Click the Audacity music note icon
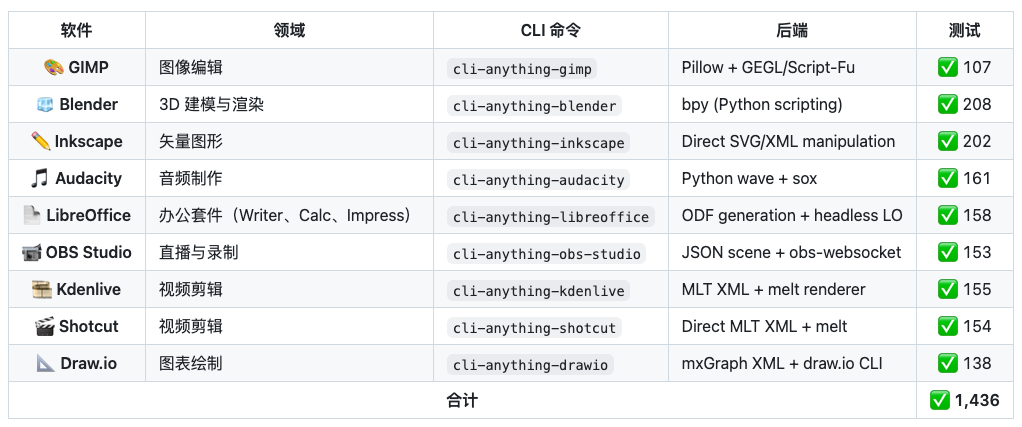Image resolution: width=1022 pixels, height=427 pixels. [x=40, y=179]
